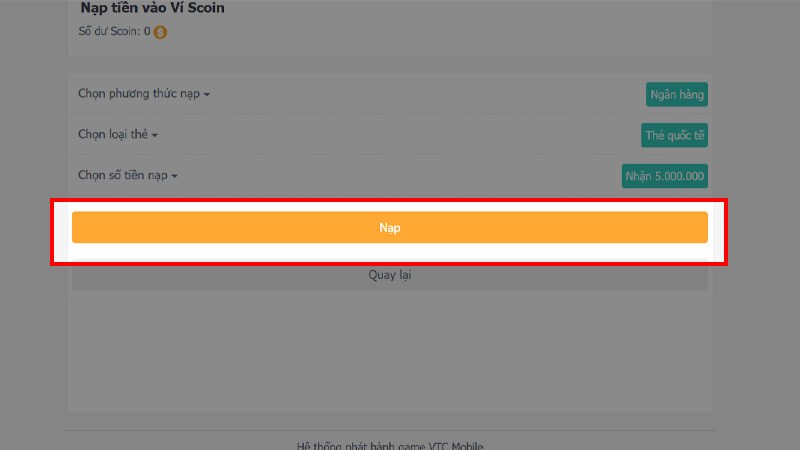
Task: Click the gold Scoin coin icon
Action: click(x=161, y=32)
